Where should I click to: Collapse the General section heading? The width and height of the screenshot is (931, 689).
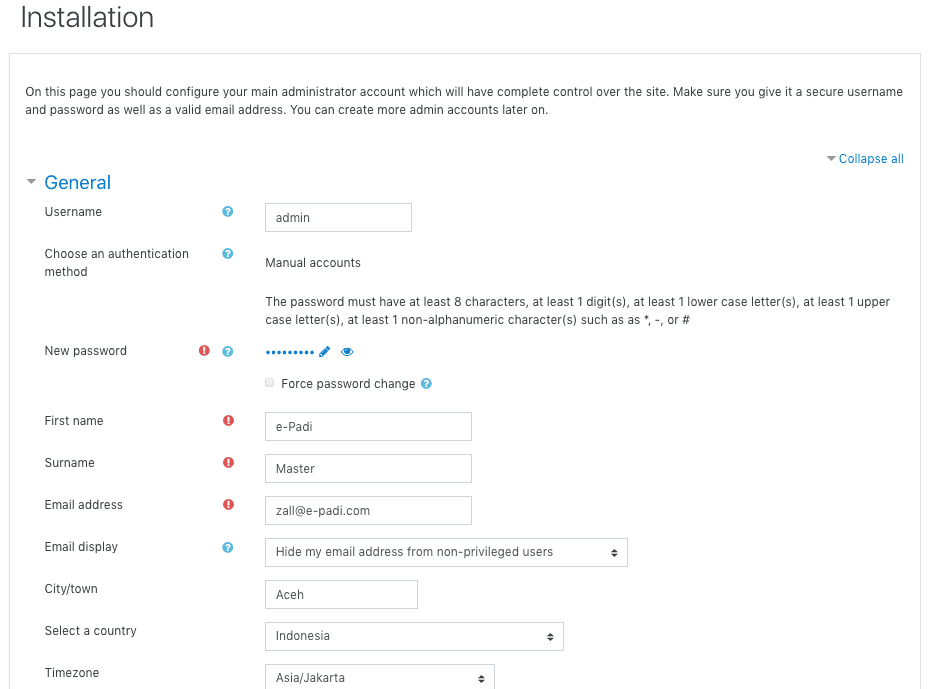pyautogui.click(x=77, y=183)
